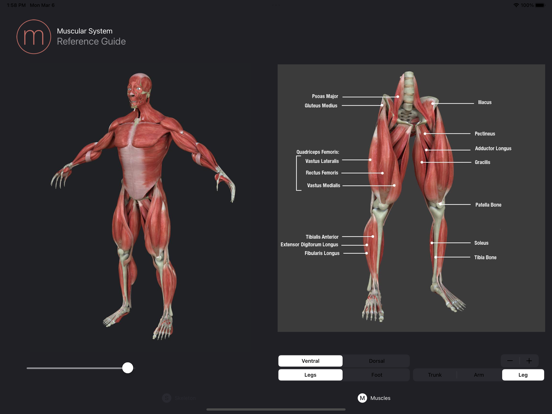Click the Psoas Major label

click(325, 96)
